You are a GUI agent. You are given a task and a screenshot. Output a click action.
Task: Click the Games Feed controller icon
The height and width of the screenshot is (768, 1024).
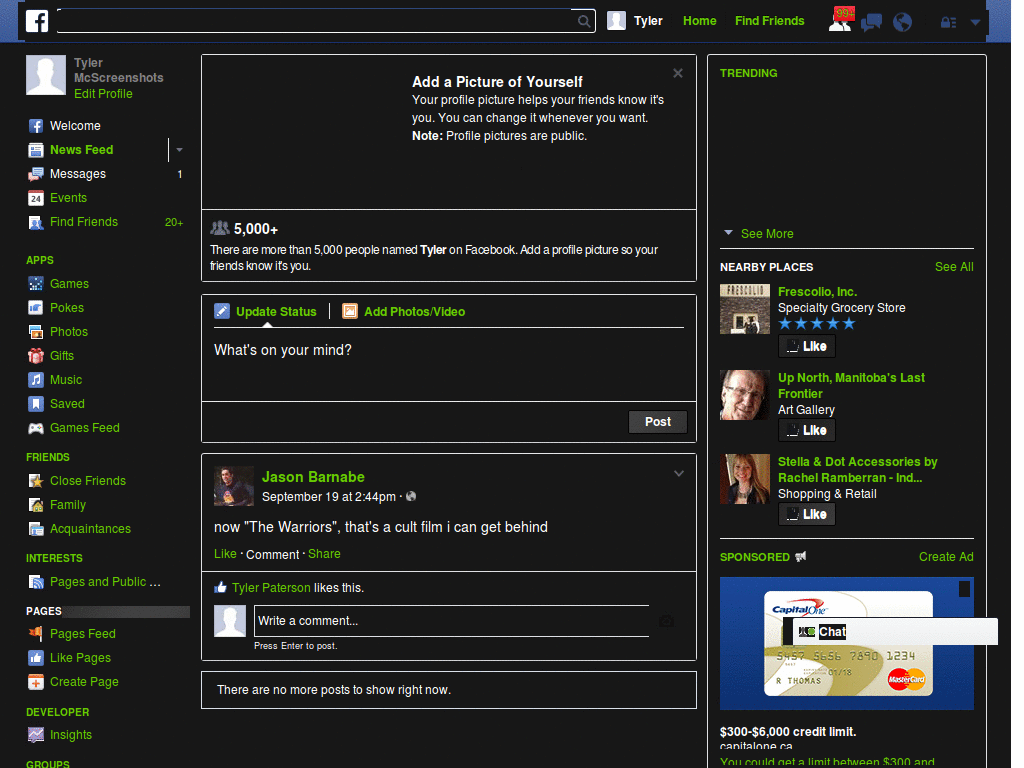tap(36, 428)
